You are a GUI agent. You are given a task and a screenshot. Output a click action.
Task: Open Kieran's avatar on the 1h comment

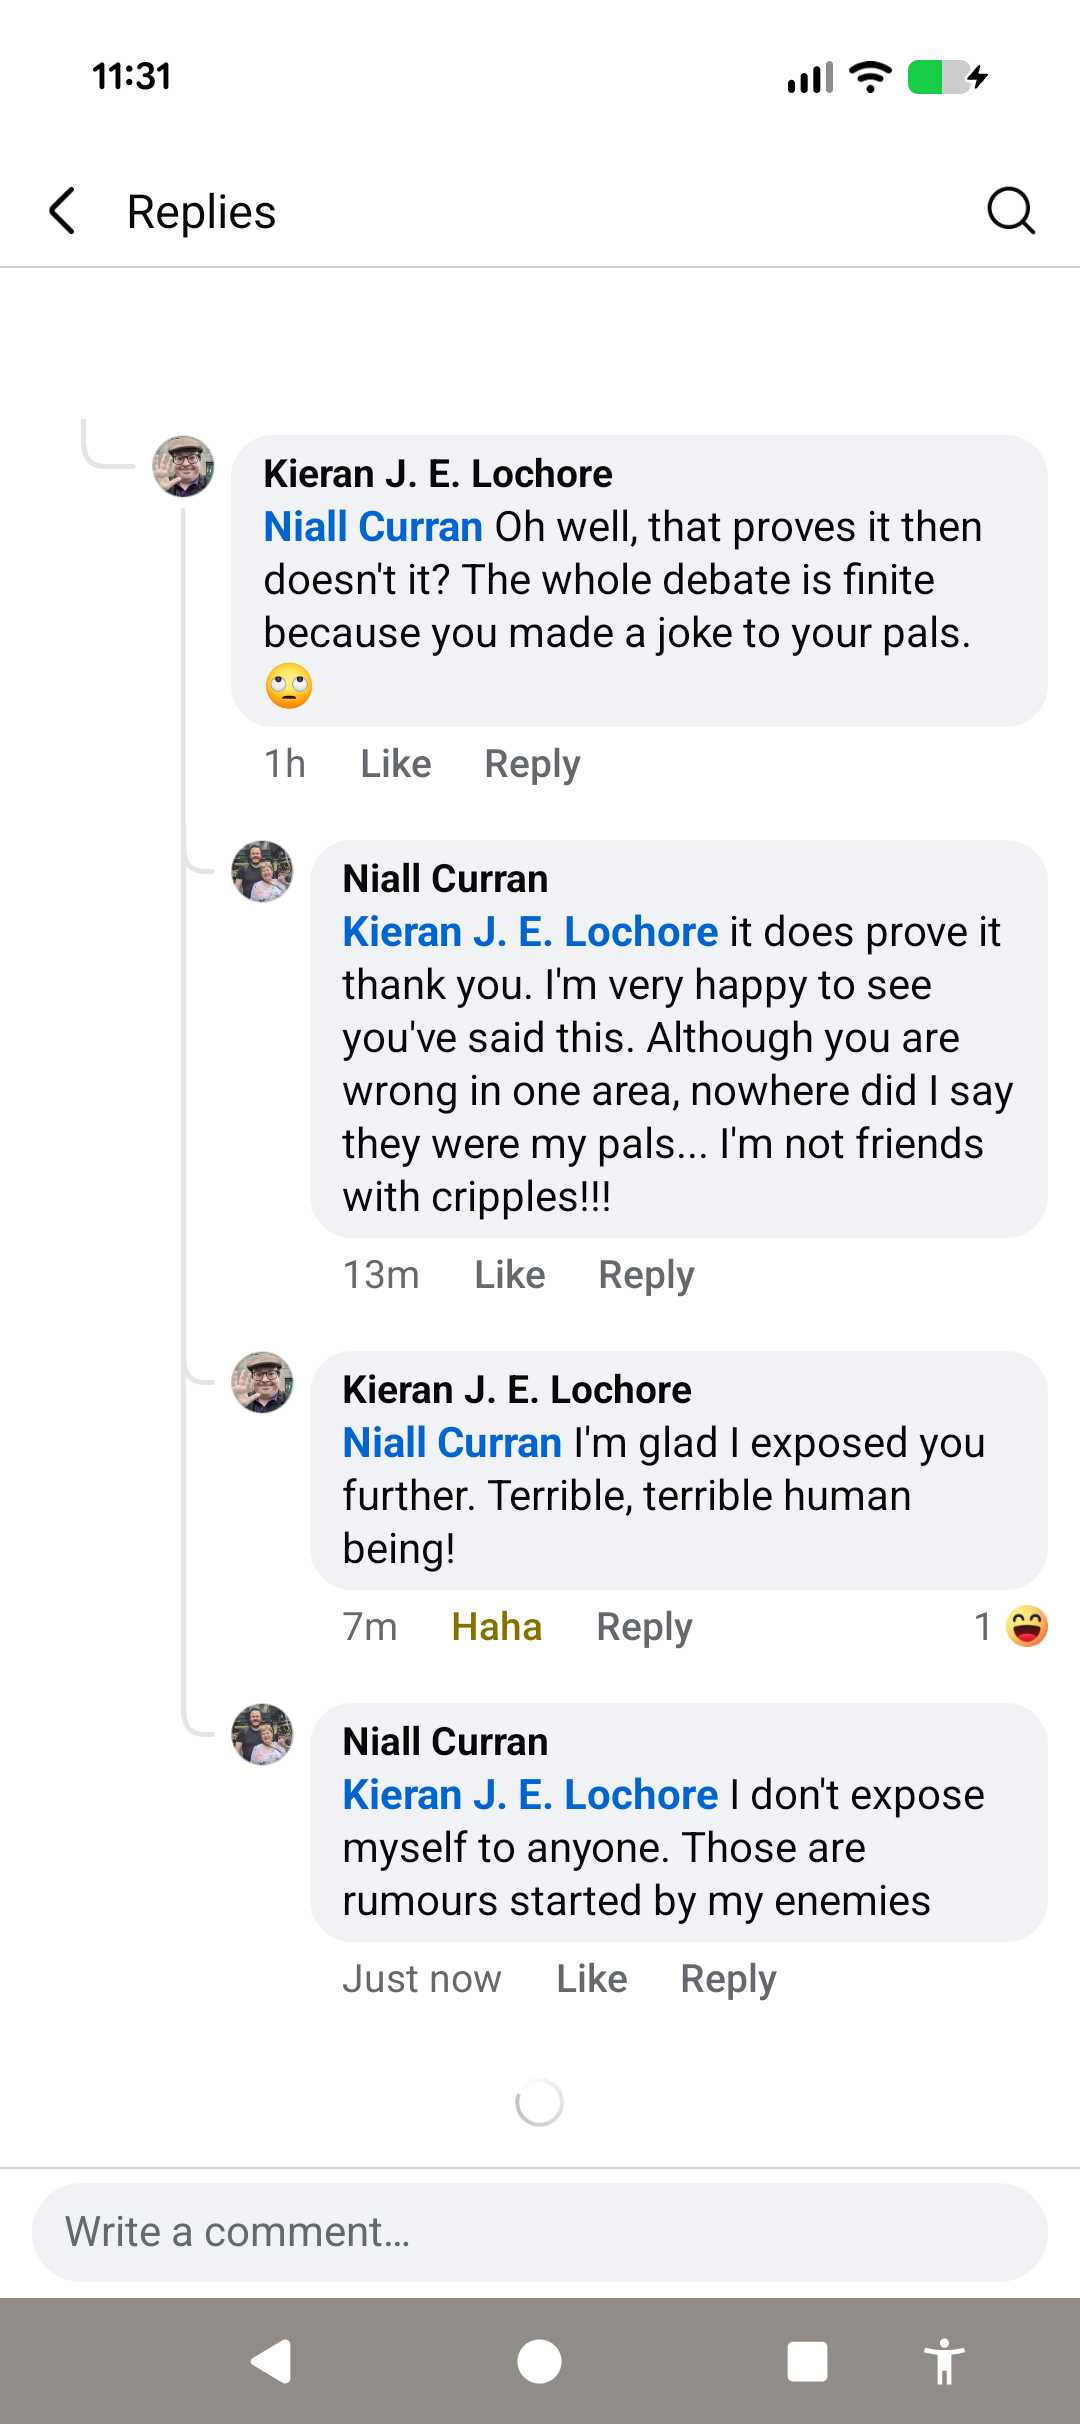183,466
